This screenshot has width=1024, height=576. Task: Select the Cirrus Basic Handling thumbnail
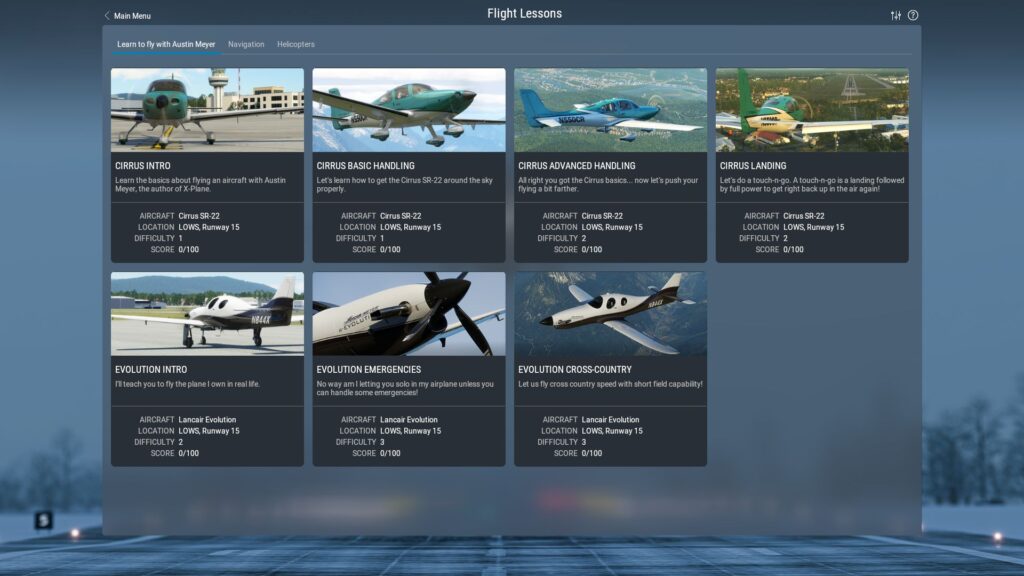(408, 110)
